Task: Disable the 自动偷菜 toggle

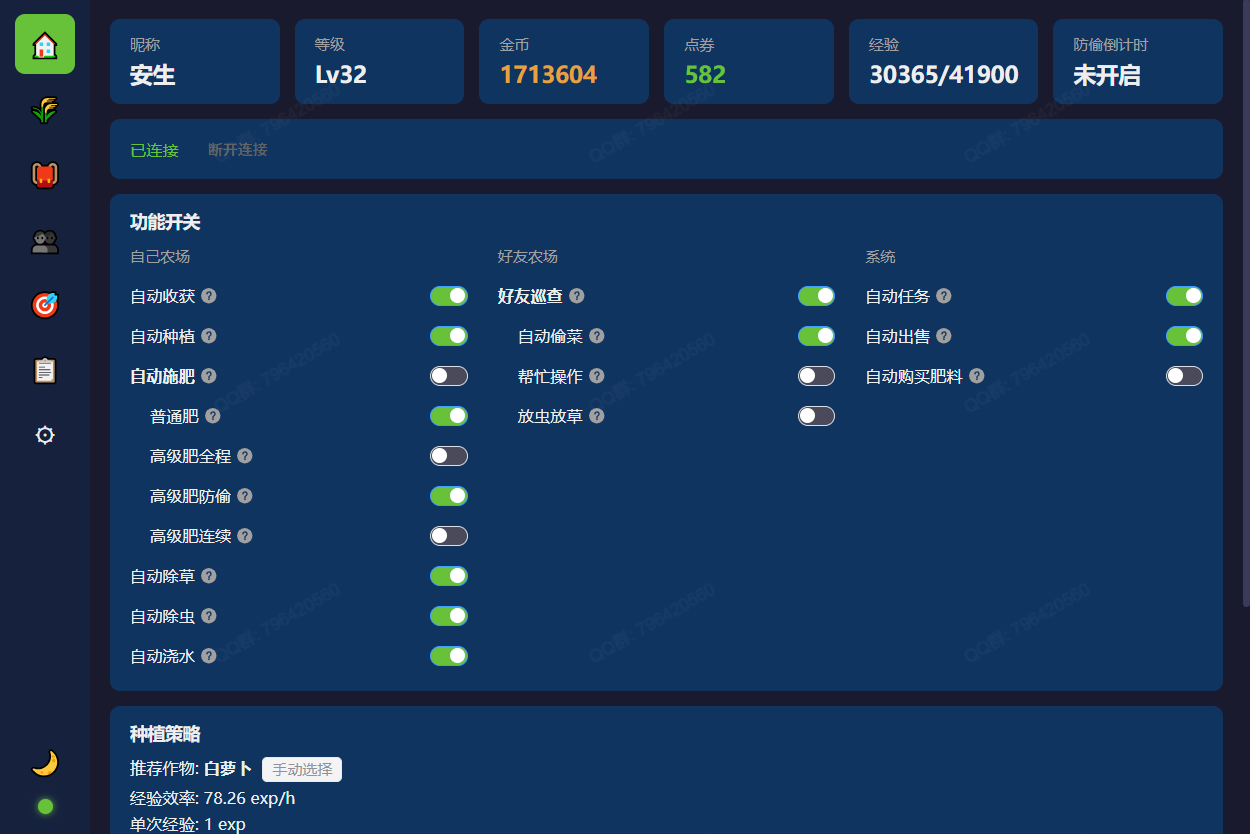Action: [x=816, y=336]
